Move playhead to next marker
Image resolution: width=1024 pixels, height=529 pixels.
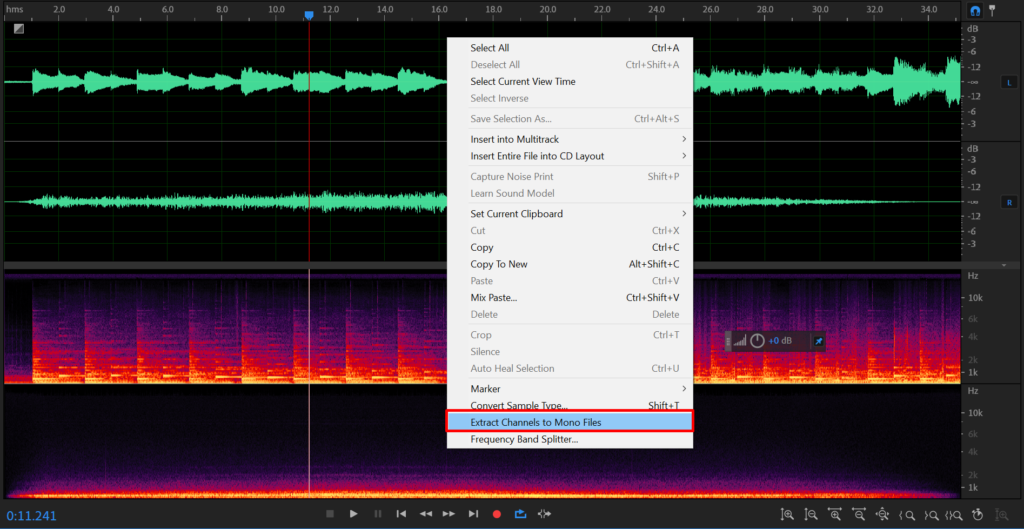click(x=473, y=514)
